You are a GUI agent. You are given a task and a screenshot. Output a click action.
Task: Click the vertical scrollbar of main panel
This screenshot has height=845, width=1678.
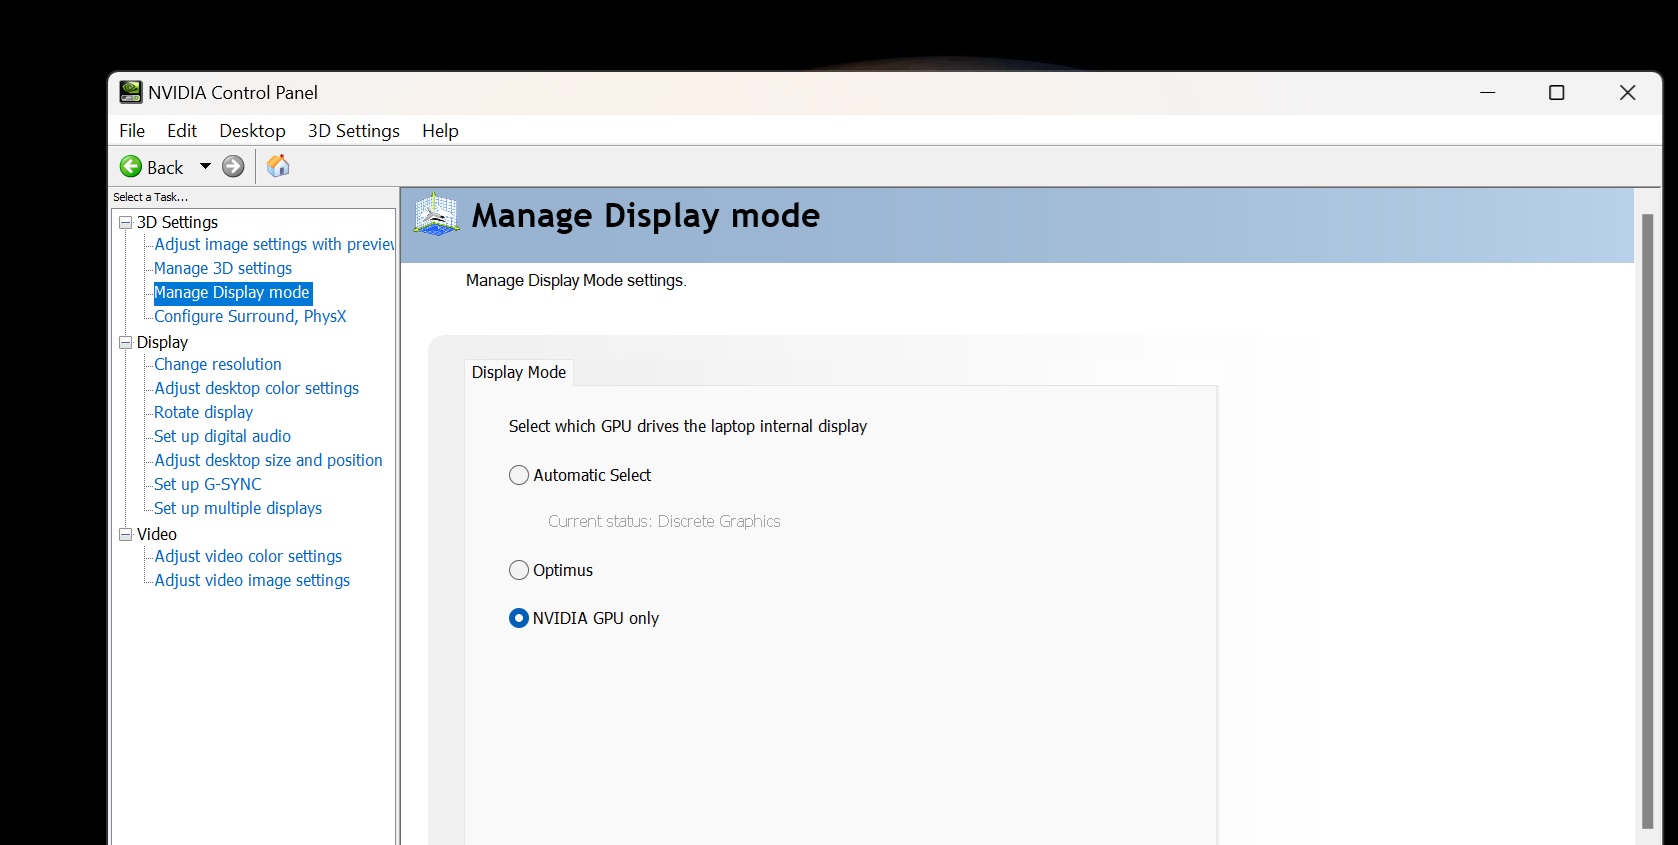[1647, 520]
